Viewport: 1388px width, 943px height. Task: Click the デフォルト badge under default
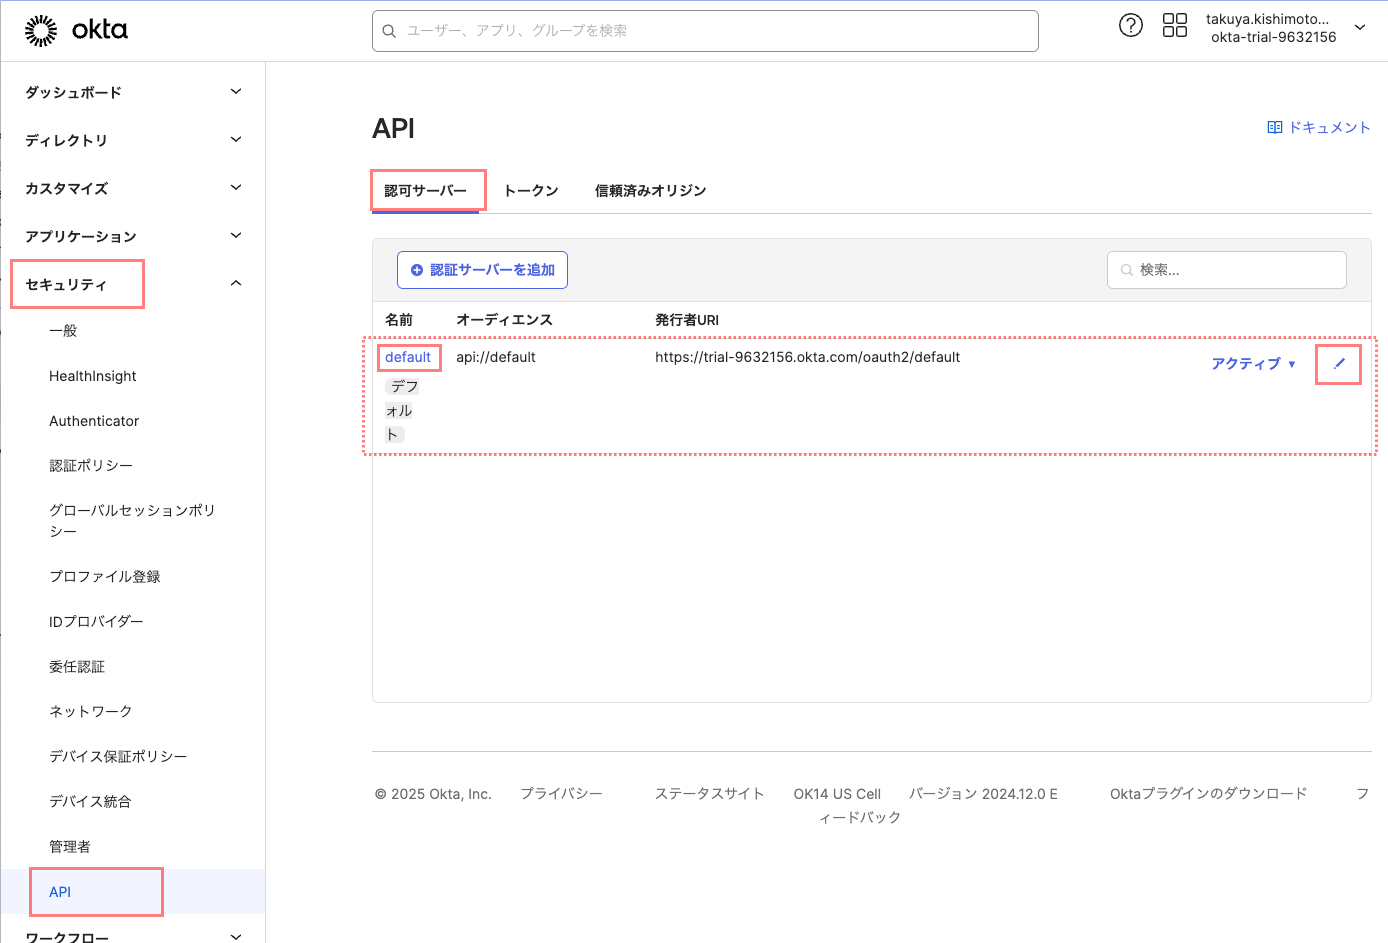[x=402, y=410]
